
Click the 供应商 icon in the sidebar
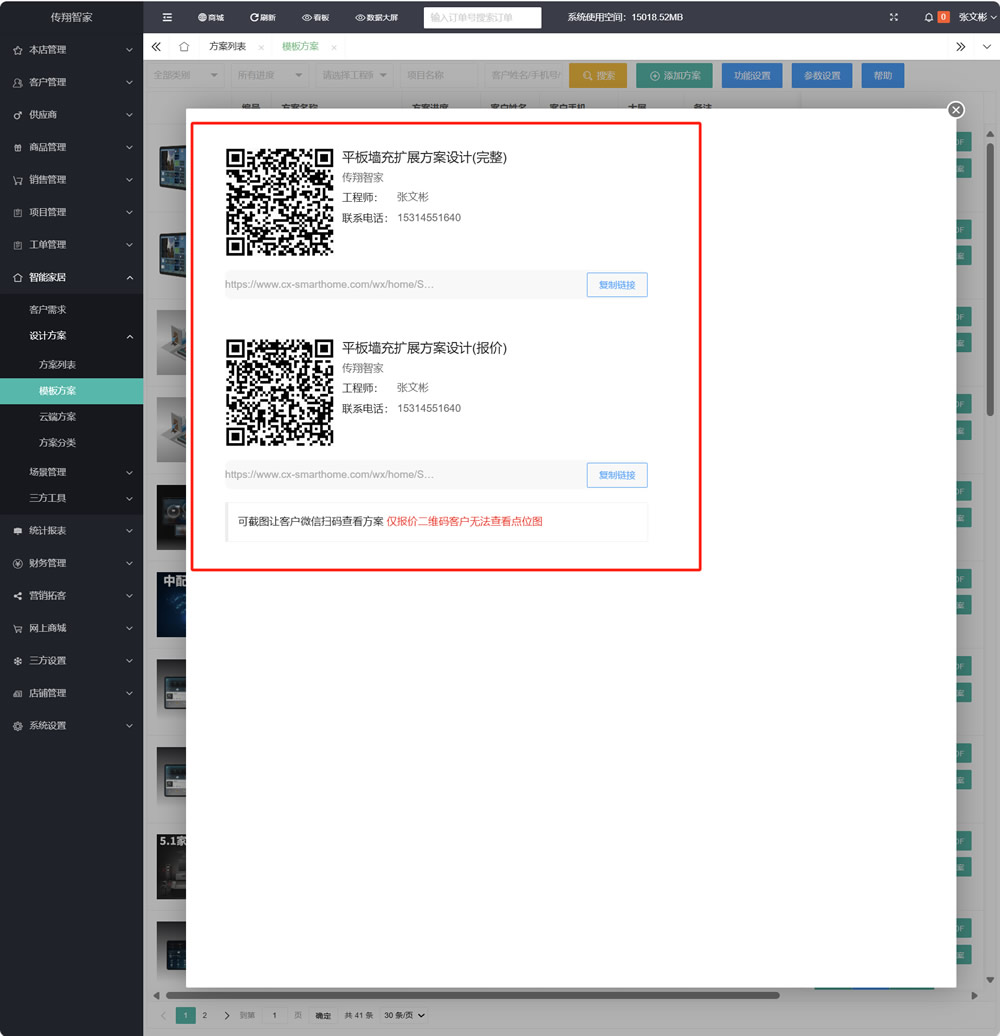point(18,115)
